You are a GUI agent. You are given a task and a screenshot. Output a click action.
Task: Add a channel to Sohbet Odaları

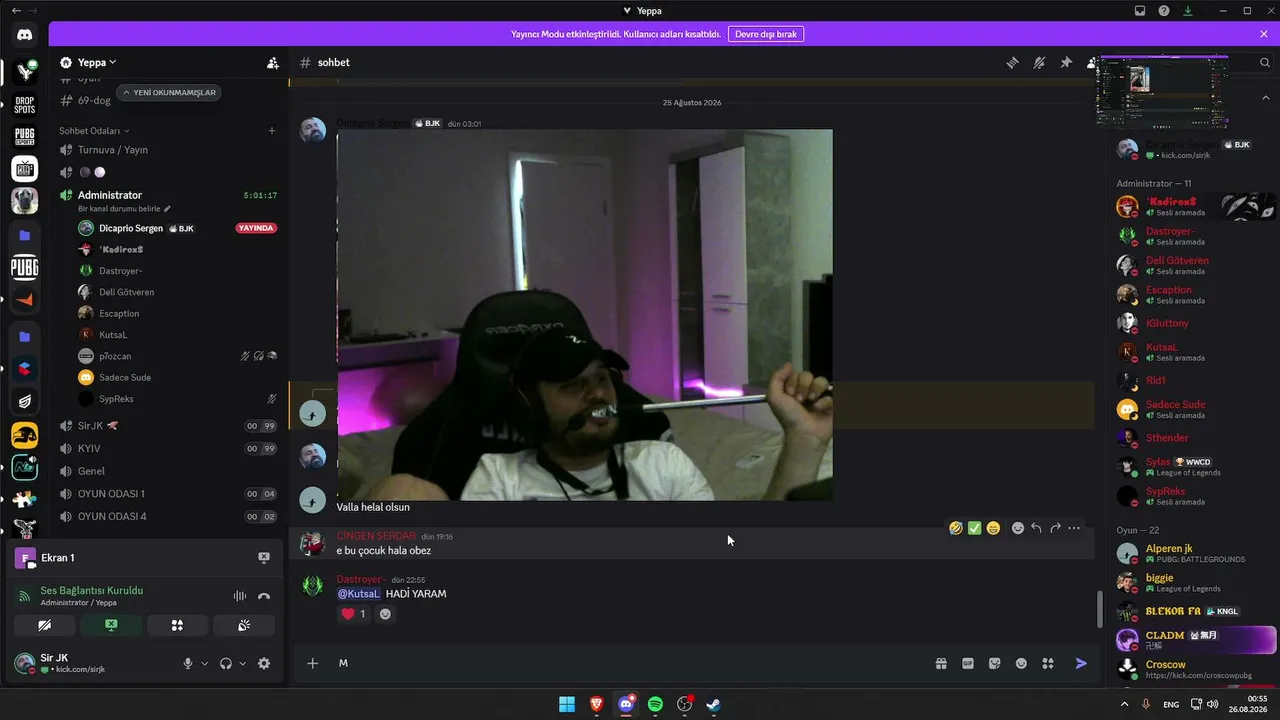click(x=272, y=131)
